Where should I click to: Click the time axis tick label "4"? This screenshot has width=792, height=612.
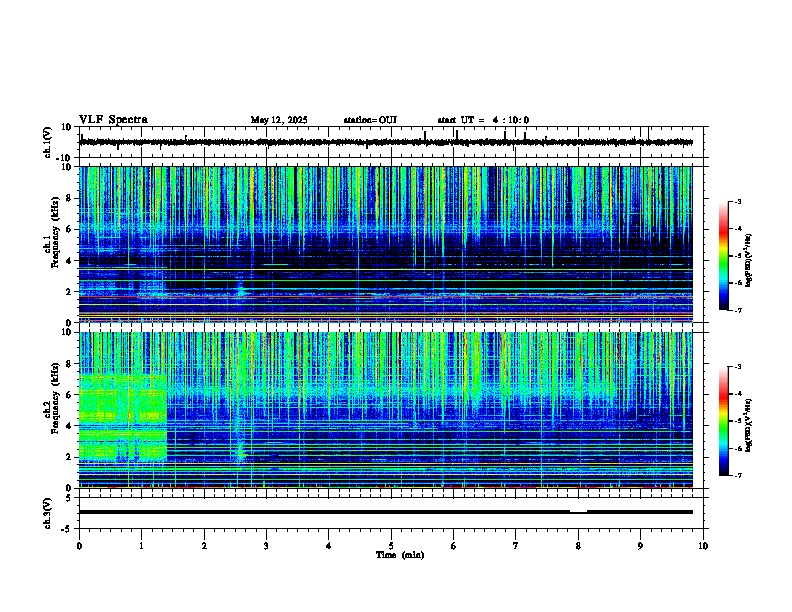click(329, 546)
